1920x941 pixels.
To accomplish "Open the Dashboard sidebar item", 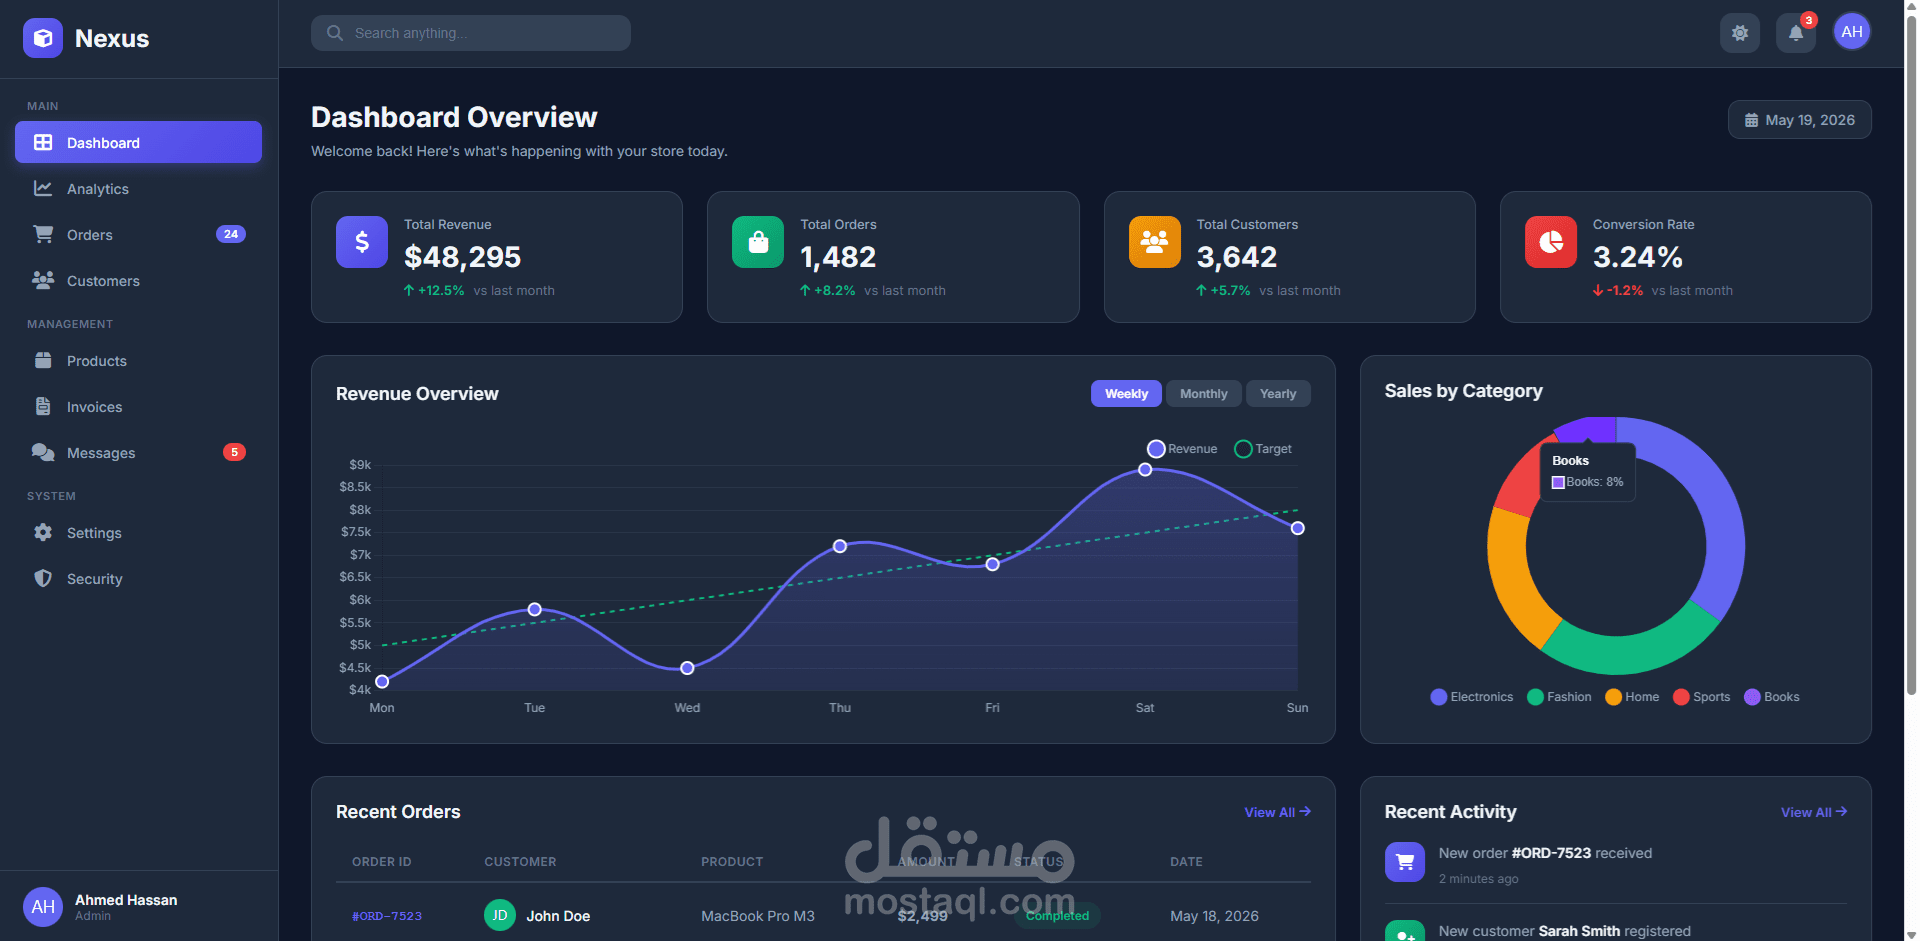I will pos(138,142).
